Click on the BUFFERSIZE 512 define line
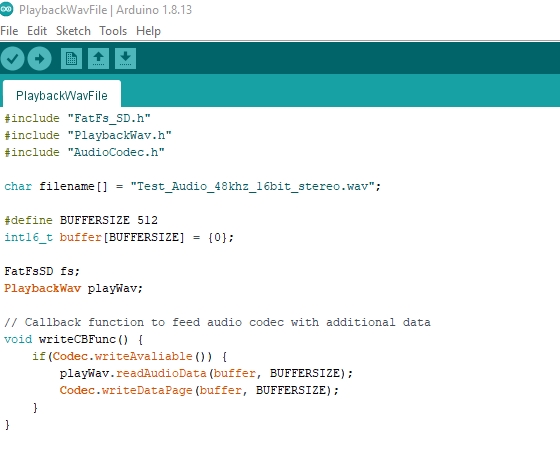560x453 pixels. pos(81,220)
